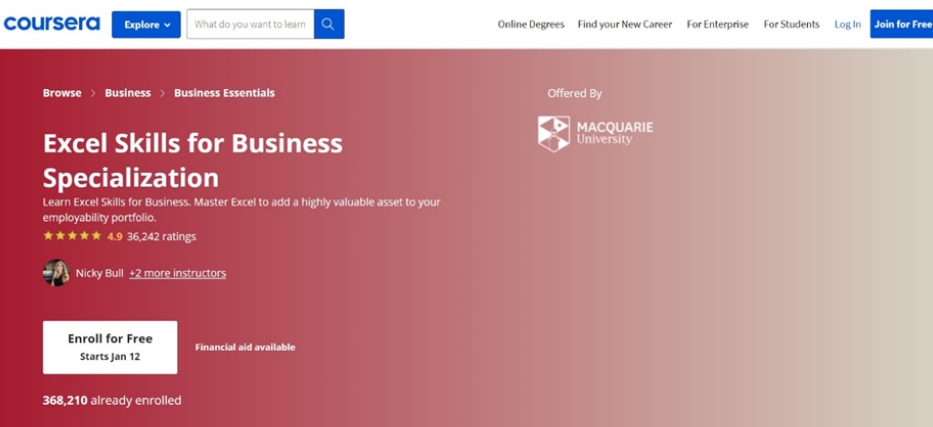Open the Browse breadcrumb link
Screen dimensions: 933x427
[x=62, y=93]
